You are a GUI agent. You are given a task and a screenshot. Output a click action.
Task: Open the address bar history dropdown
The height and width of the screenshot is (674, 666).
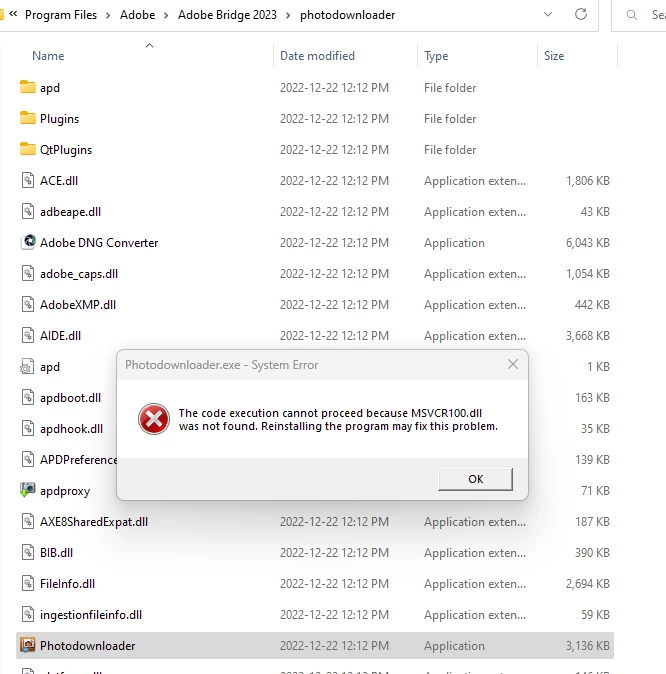click(x=548, y=14)
